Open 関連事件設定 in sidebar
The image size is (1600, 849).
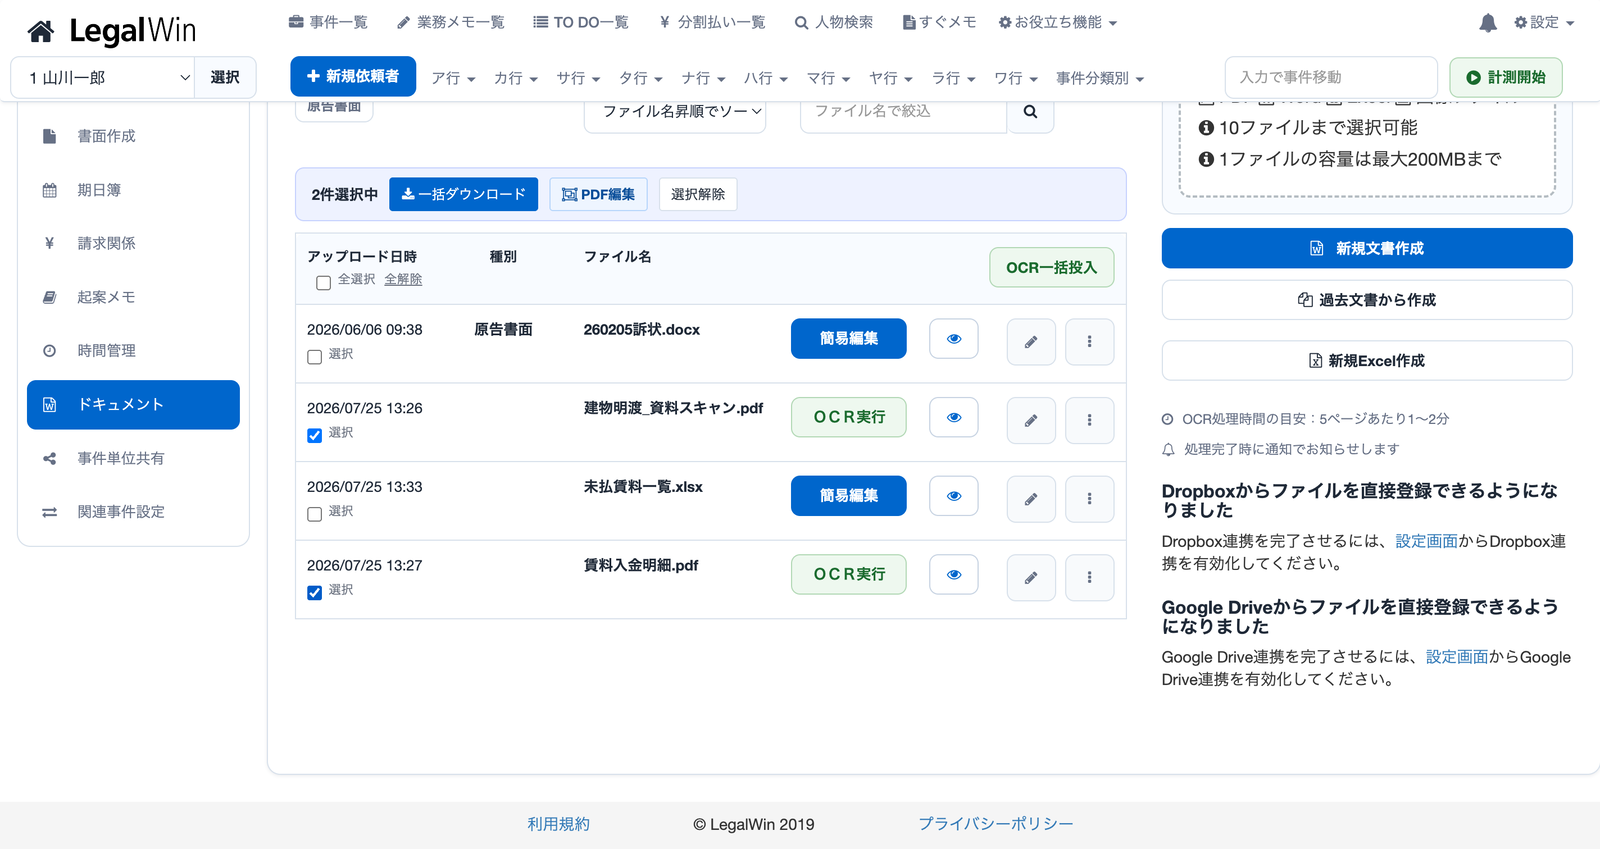pyautogui.click(x=133, y=512)
